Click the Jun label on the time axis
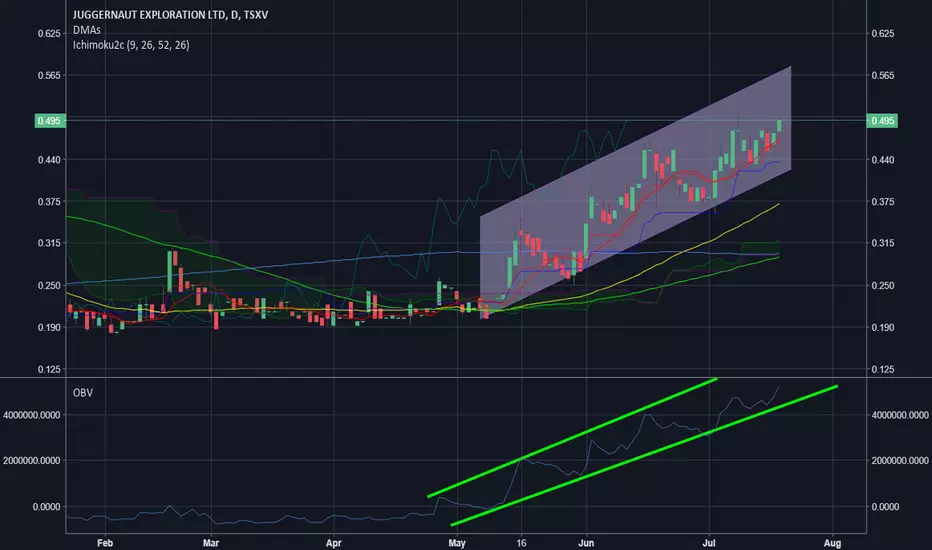The width and height of the screenshot is (932, 550). pos(586,543)
